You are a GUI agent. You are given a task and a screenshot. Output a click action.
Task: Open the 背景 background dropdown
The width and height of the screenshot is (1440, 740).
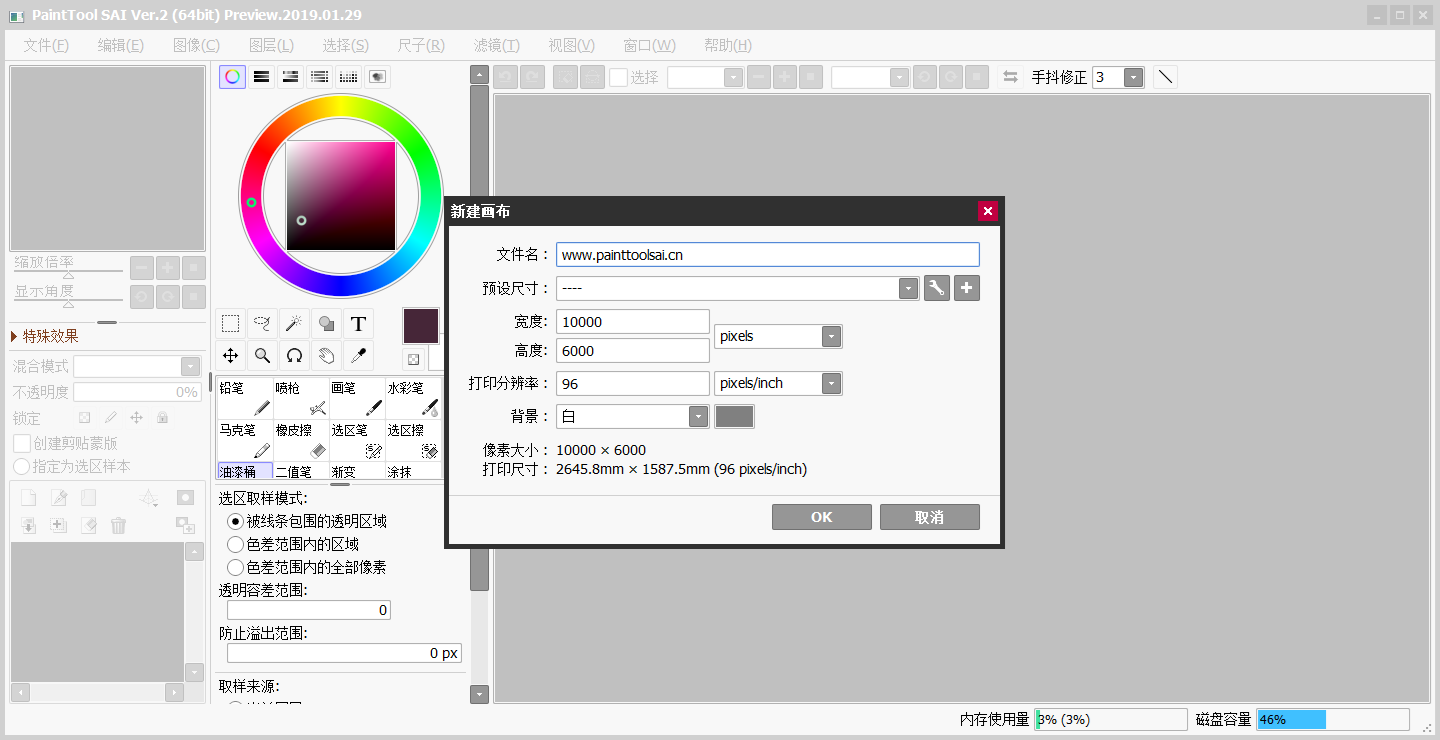pos(698,416)
